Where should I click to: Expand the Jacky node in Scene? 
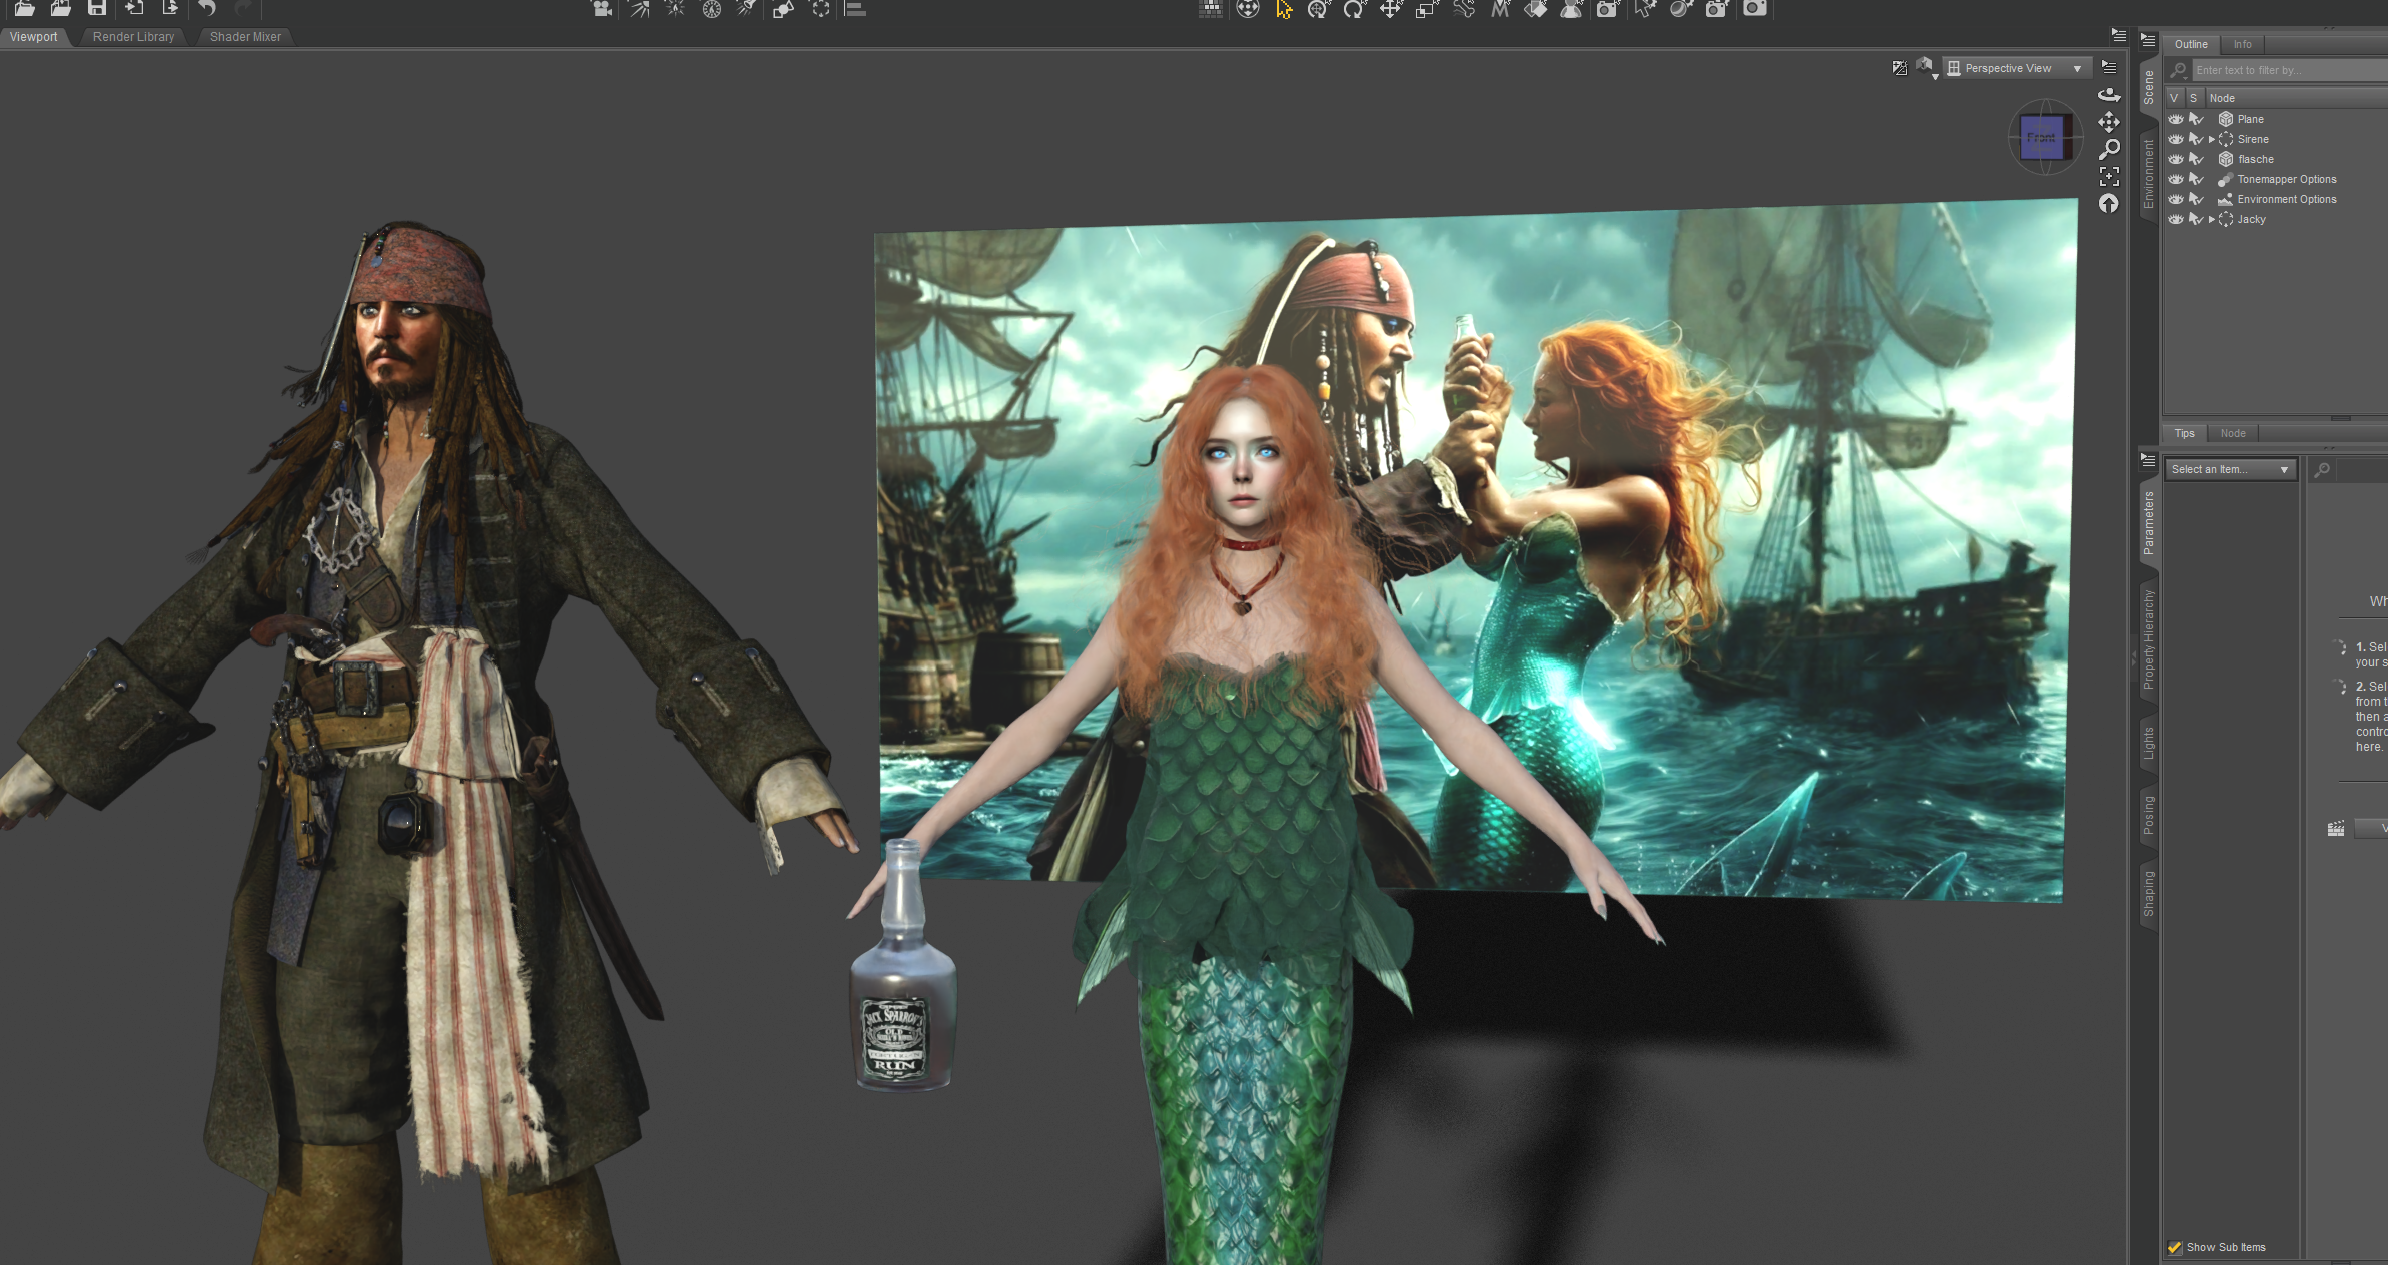tap(2211, 219)
